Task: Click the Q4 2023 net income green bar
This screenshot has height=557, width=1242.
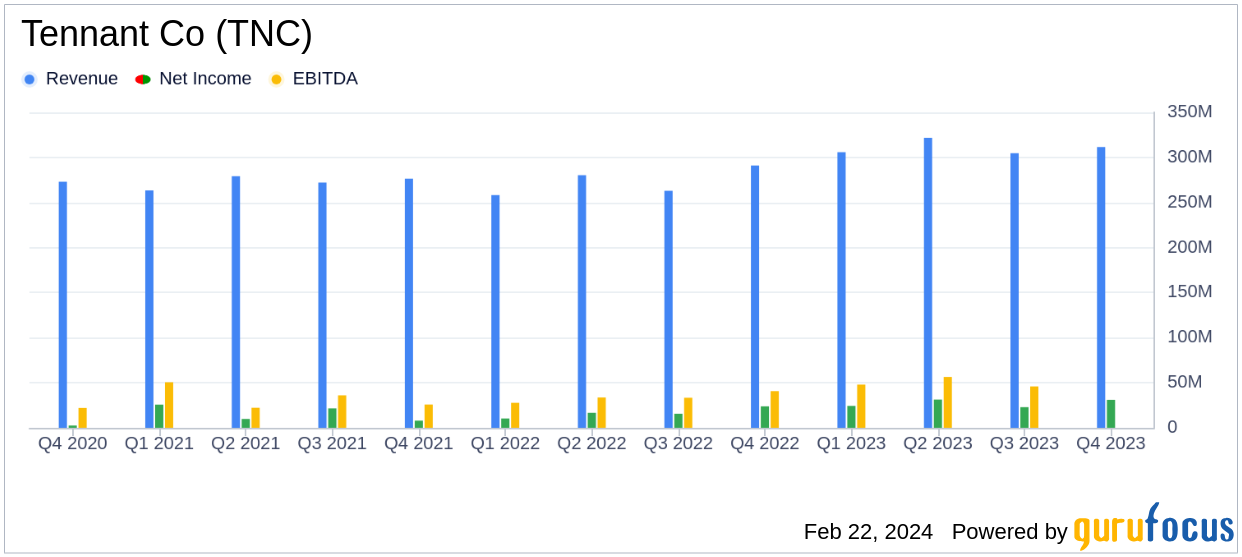Action: 1111,414
